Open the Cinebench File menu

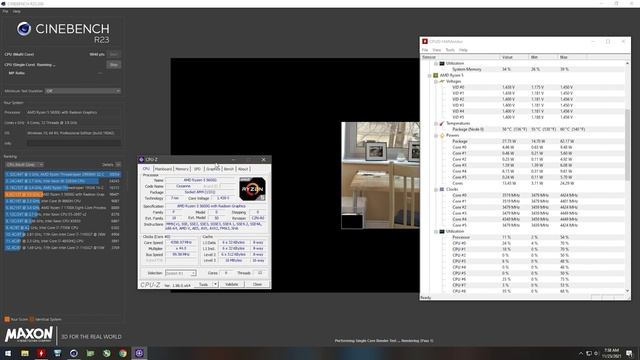pos(5,11)
